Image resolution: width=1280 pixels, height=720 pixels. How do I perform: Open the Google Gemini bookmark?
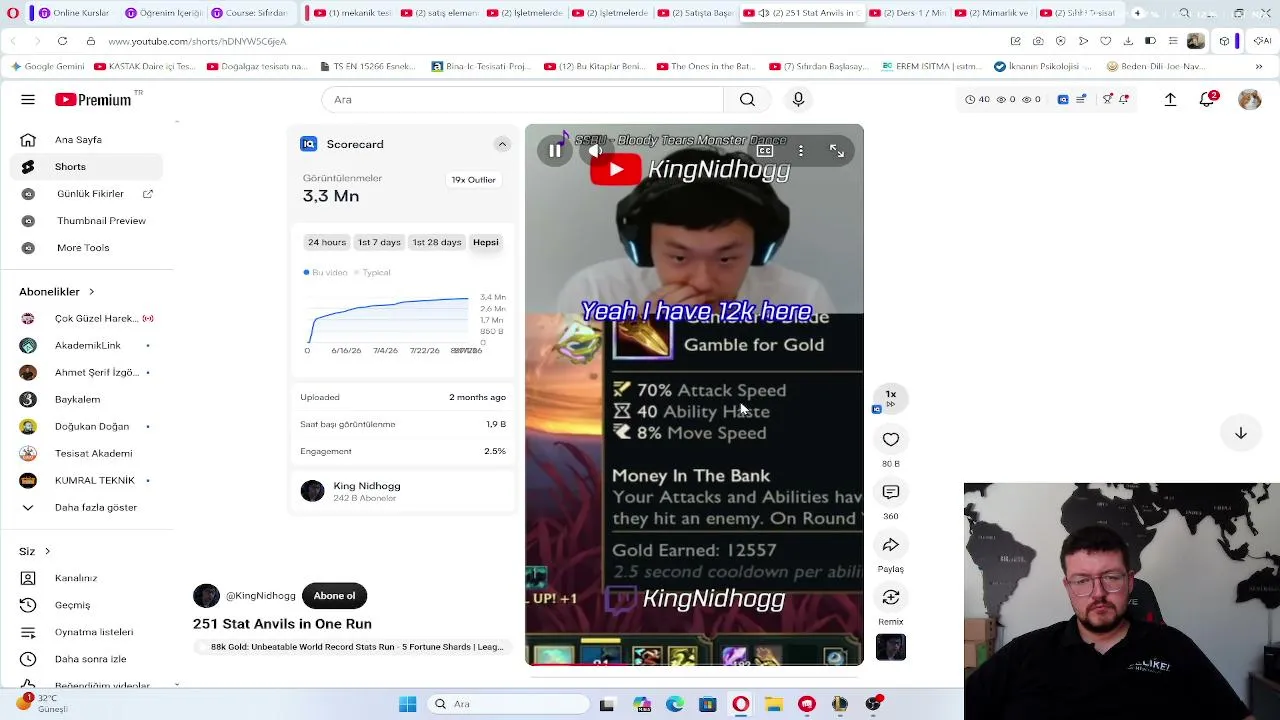point(47,67)
